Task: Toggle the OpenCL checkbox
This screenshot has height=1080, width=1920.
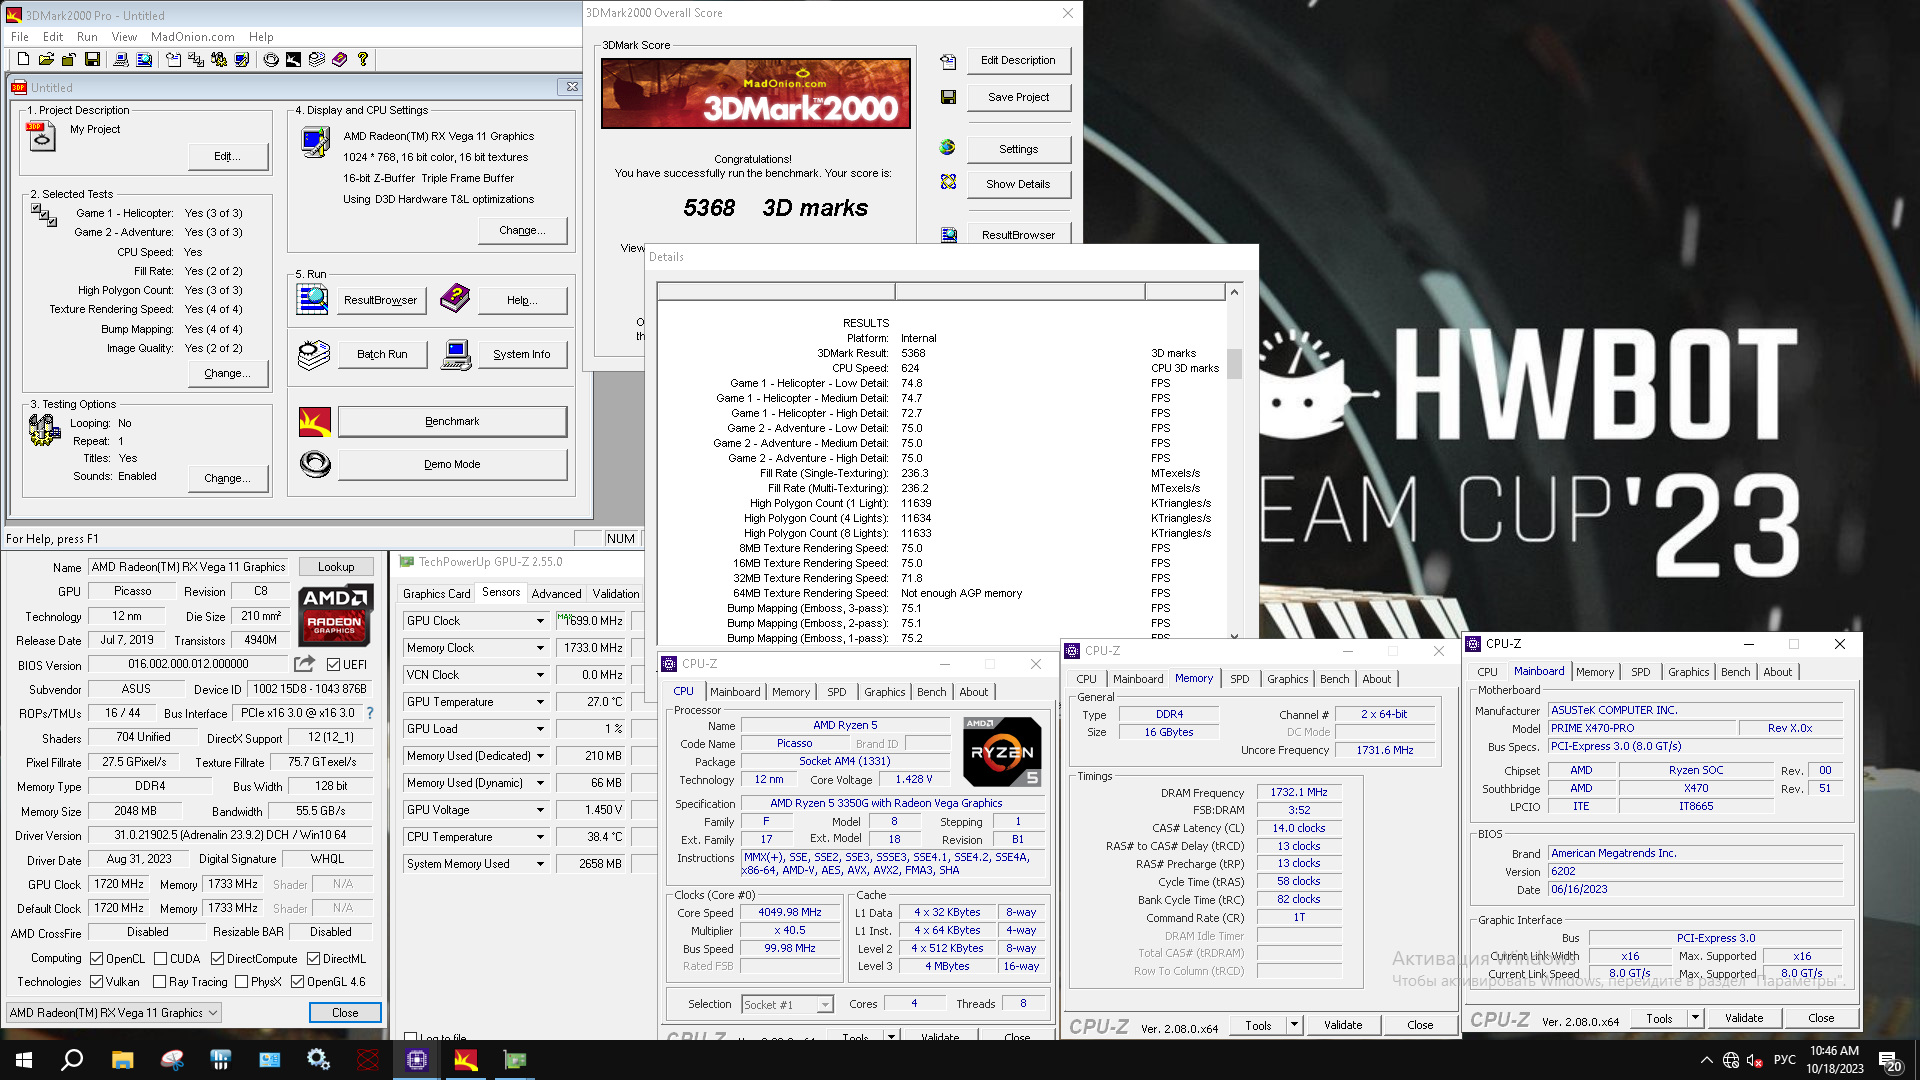Action: click(x=97, y=958)
